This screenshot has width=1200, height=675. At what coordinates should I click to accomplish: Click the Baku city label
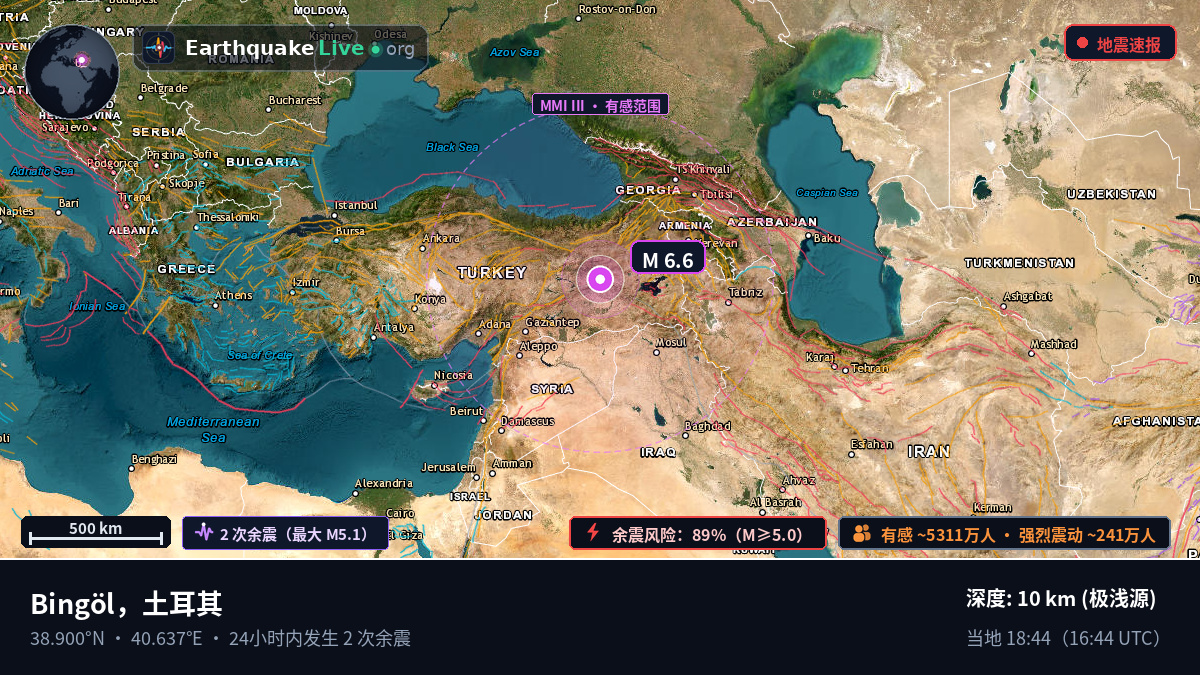pyautogui.click(x=827, y=238)
